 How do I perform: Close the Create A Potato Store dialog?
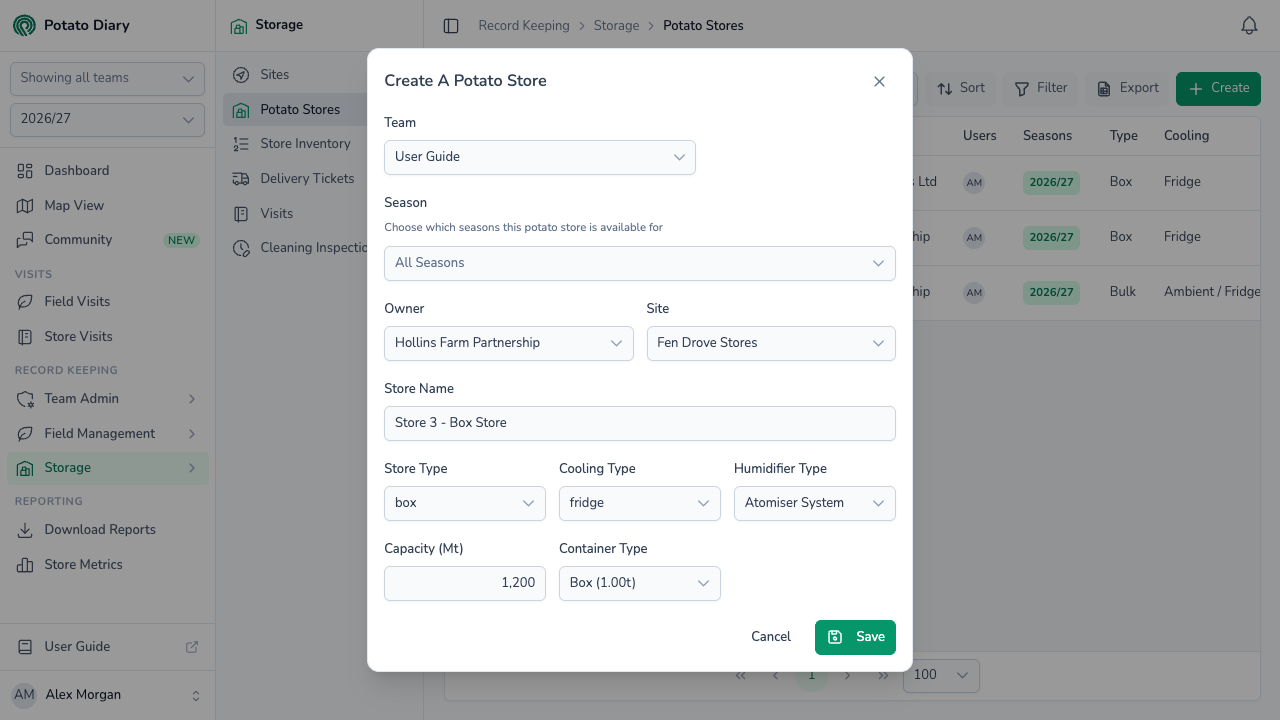point(879,81)
